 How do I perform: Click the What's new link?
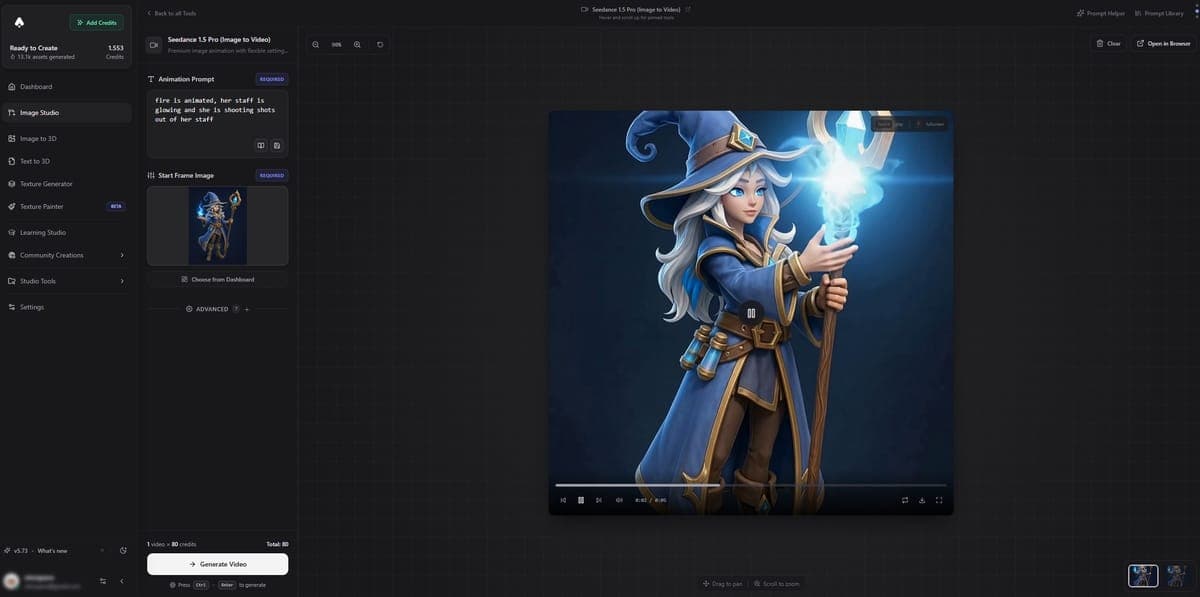click(53, 551)
